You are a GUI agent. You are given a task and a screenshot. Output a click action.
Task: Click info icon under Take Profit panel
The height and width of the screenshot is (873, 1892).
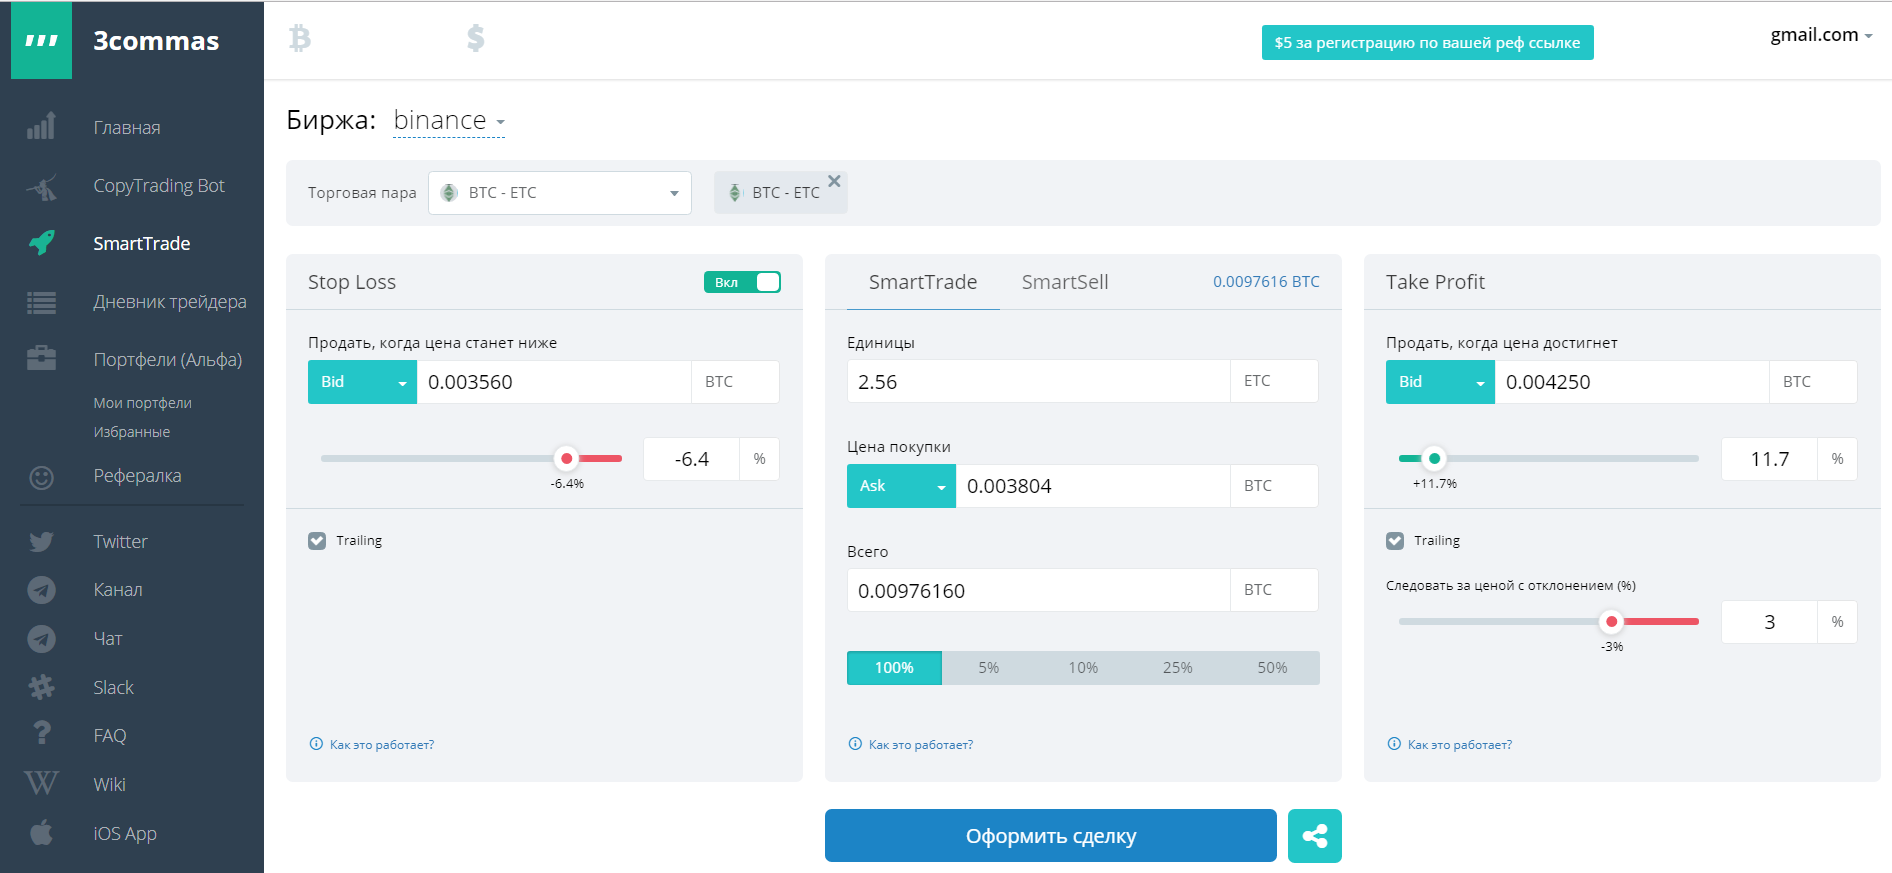(1394, 744)
